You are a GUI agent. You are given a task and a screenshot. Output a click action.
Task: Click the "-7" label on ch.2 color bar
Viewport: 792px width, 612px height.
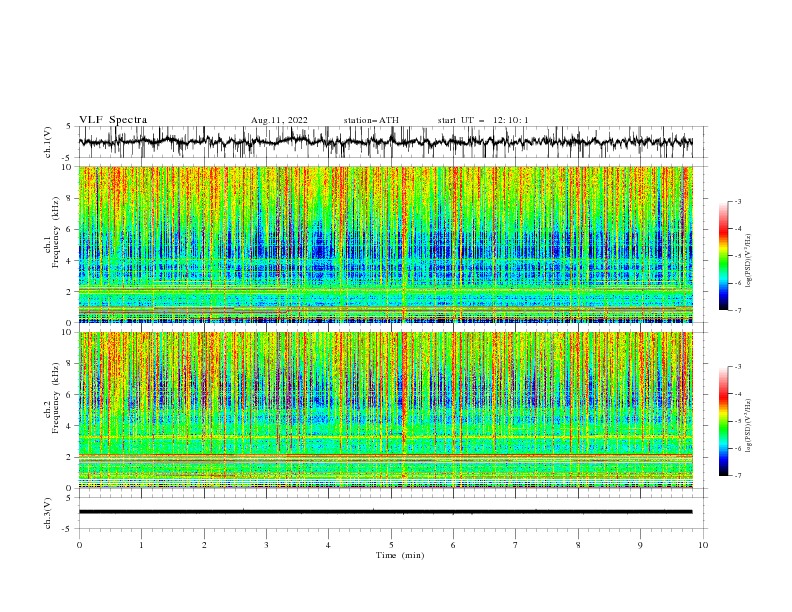(x=738, y=476)
